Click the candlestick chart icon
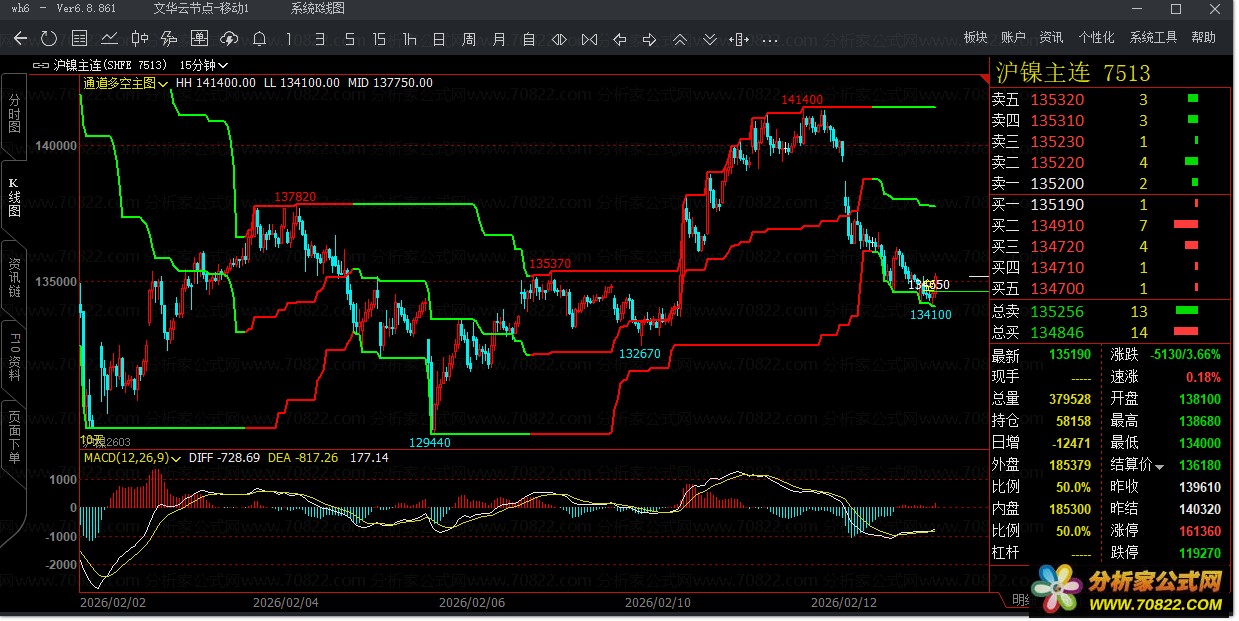1239x621 pixels. (x=139, y=39)
